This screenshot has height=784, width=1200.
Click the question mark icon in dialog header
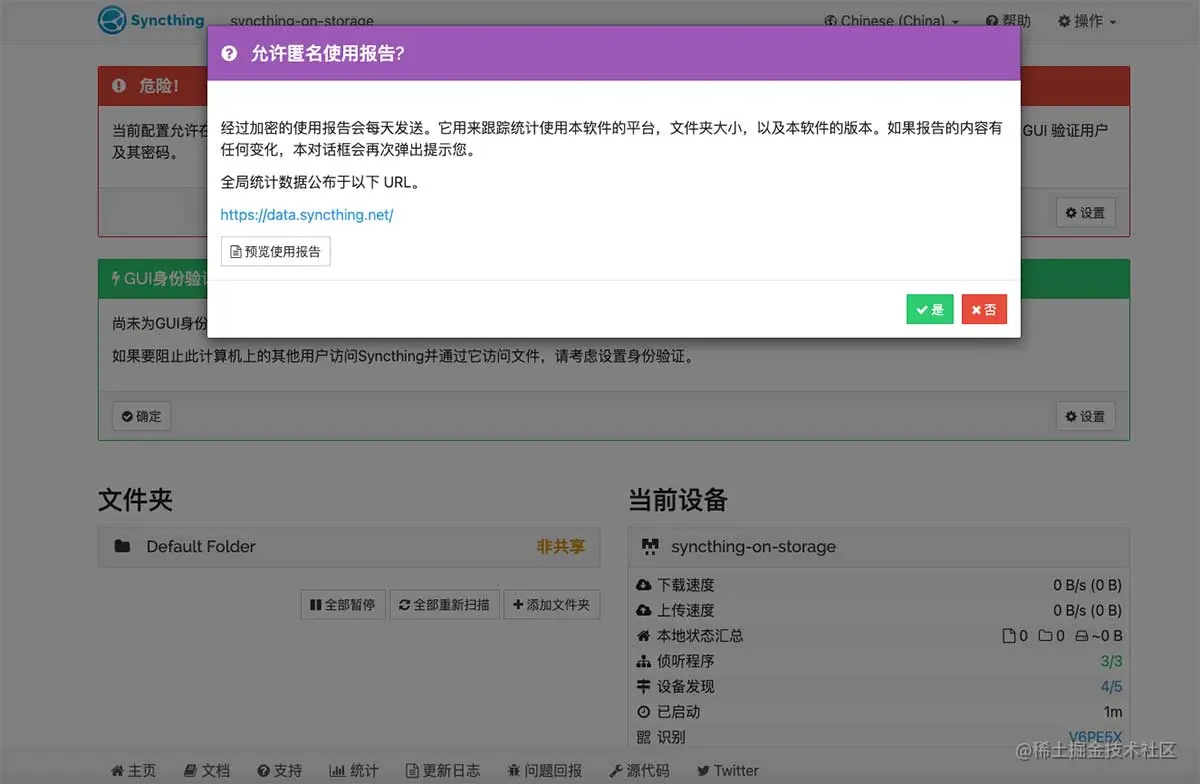(230, 55)
